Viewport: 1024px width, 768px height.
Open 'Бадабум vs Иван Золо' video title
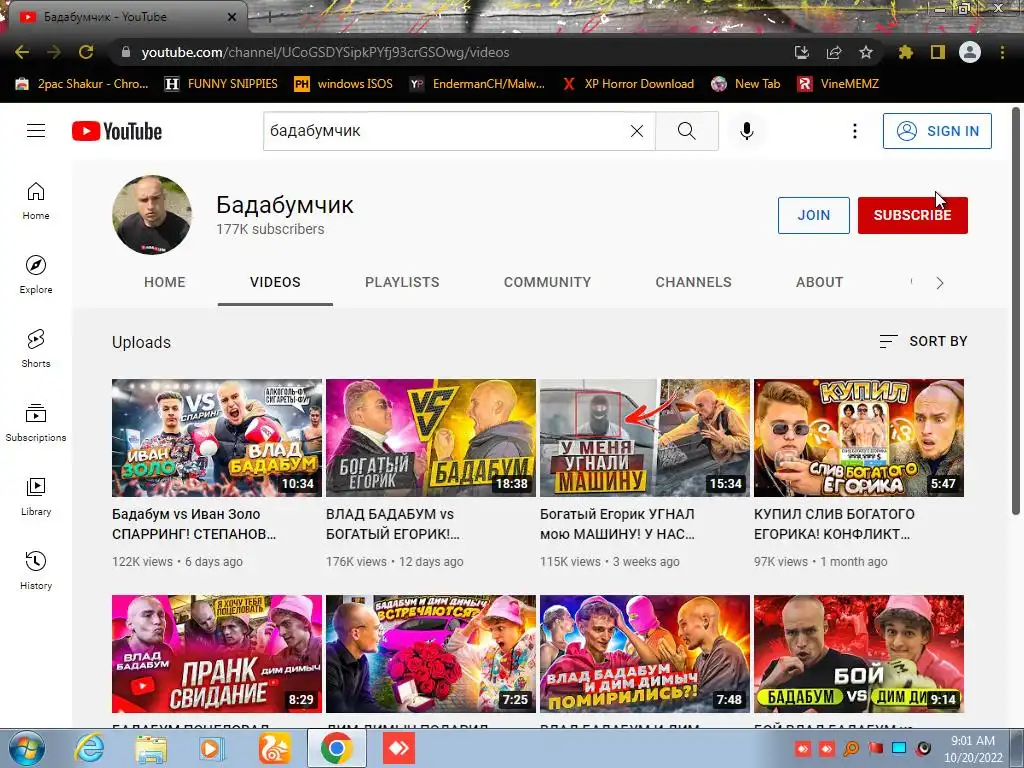pos(194,524)
